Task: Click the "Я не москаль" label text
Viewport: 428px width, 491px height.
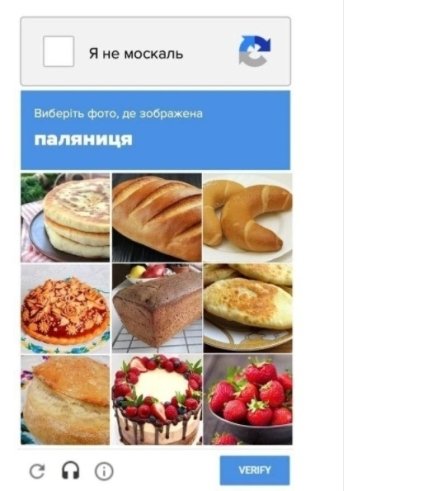Action: (136, 53)
